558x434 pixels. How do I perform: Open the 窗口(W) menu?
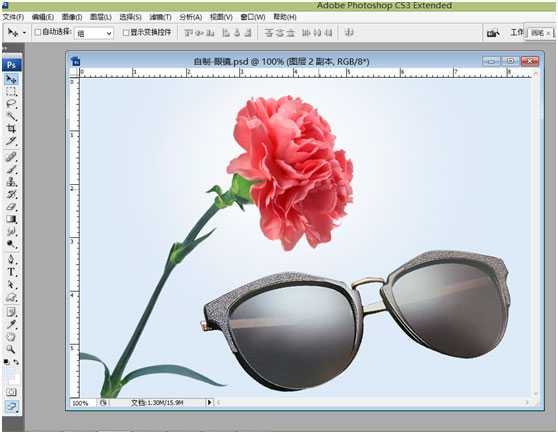(253, 17)
